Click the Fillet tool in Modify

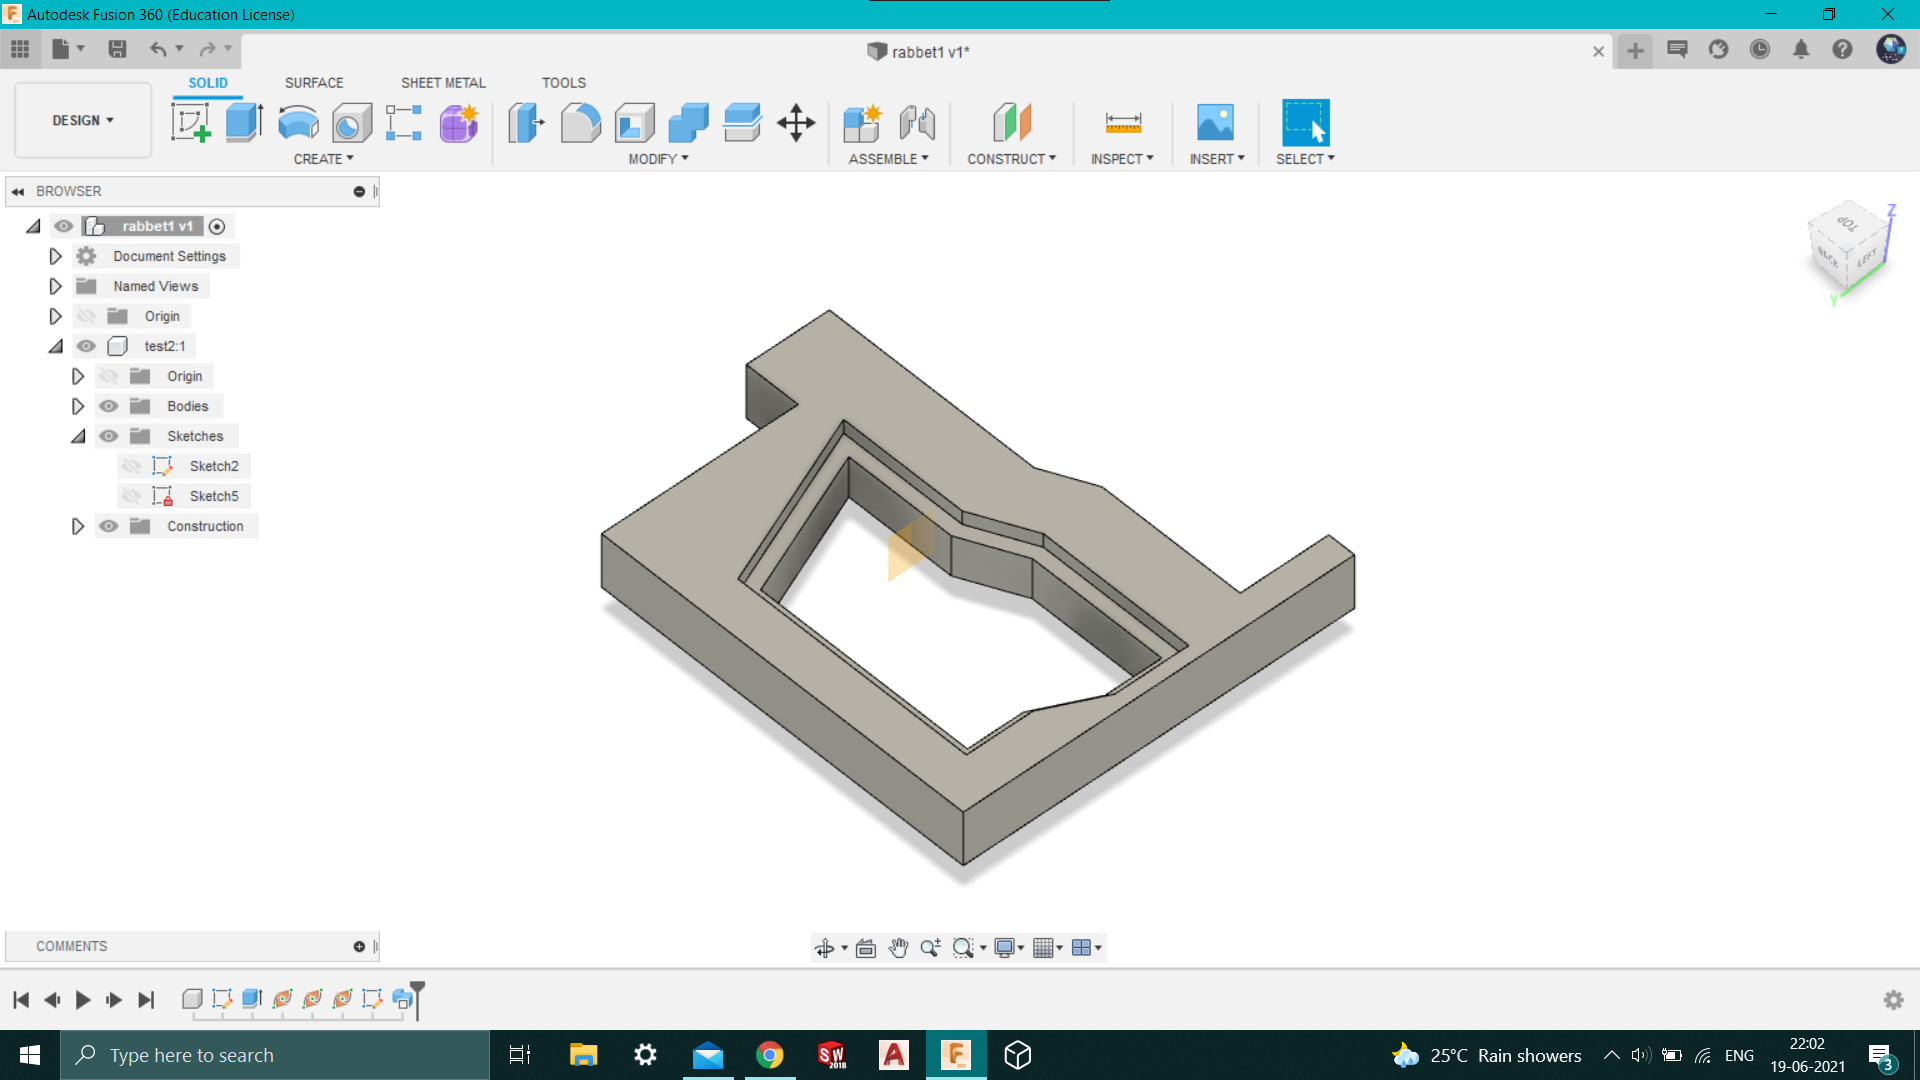tap(580, 123)
